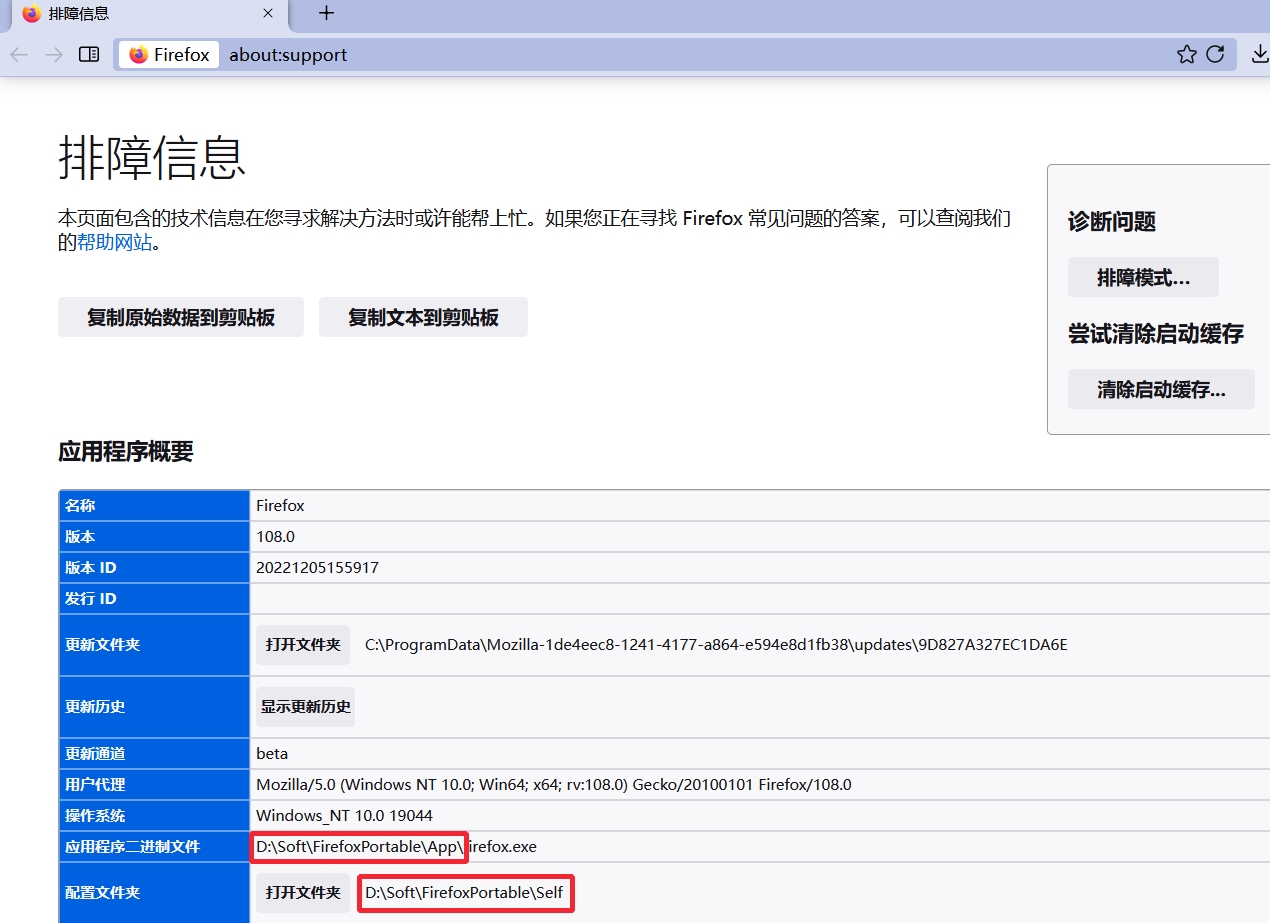Click the version value 108.0
Image resolution: width=1270 pixels, height=923 pixels.
pyautogui.click(x=275, y=537)
